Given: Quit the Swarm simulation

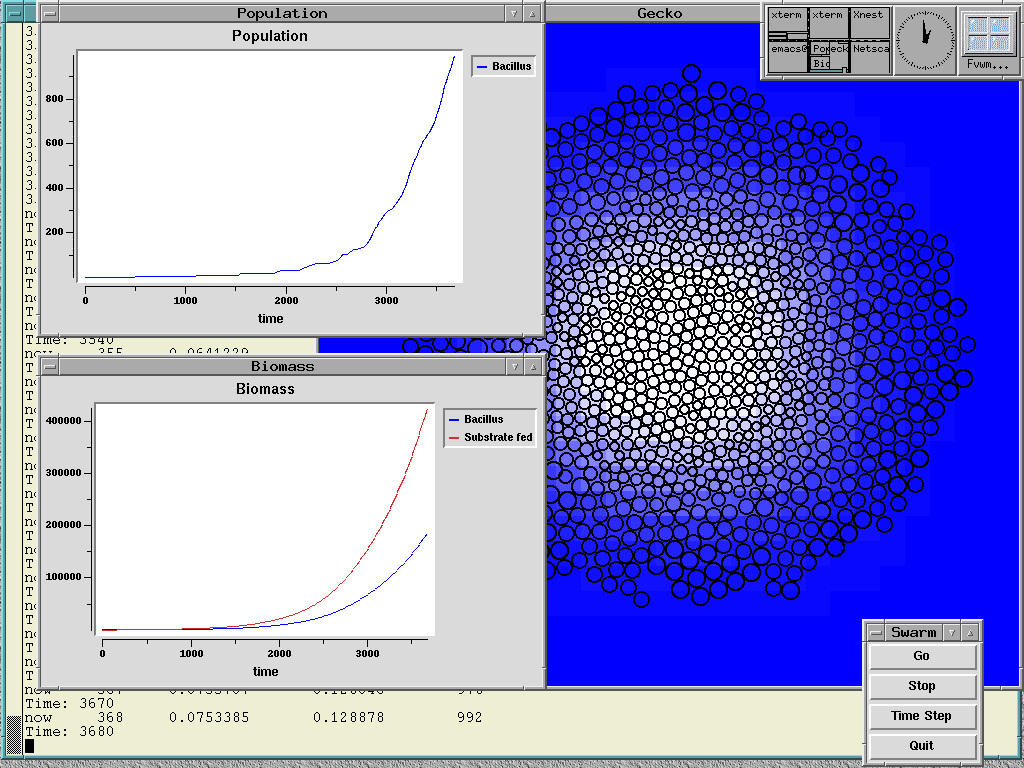Looking at the screenshot, I should [922, 746].
